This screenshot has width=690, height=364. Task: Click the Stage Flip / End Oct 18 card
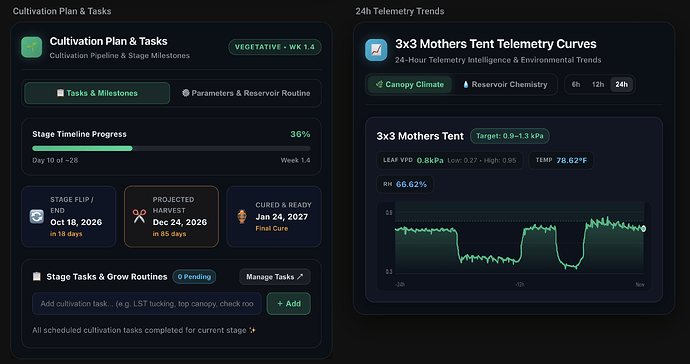[69, 216]
